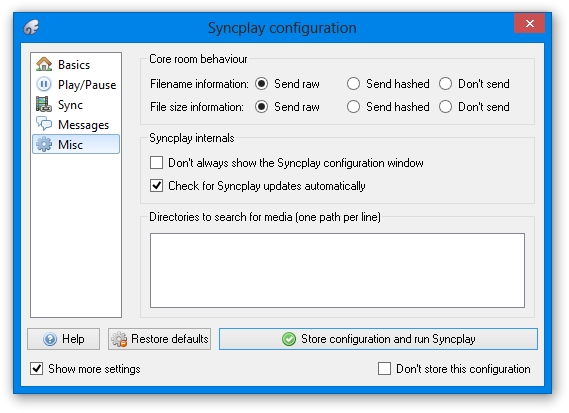Toggle the Show more settings checkbox
The image size is (569, 413).
click(x=36, y=369)
